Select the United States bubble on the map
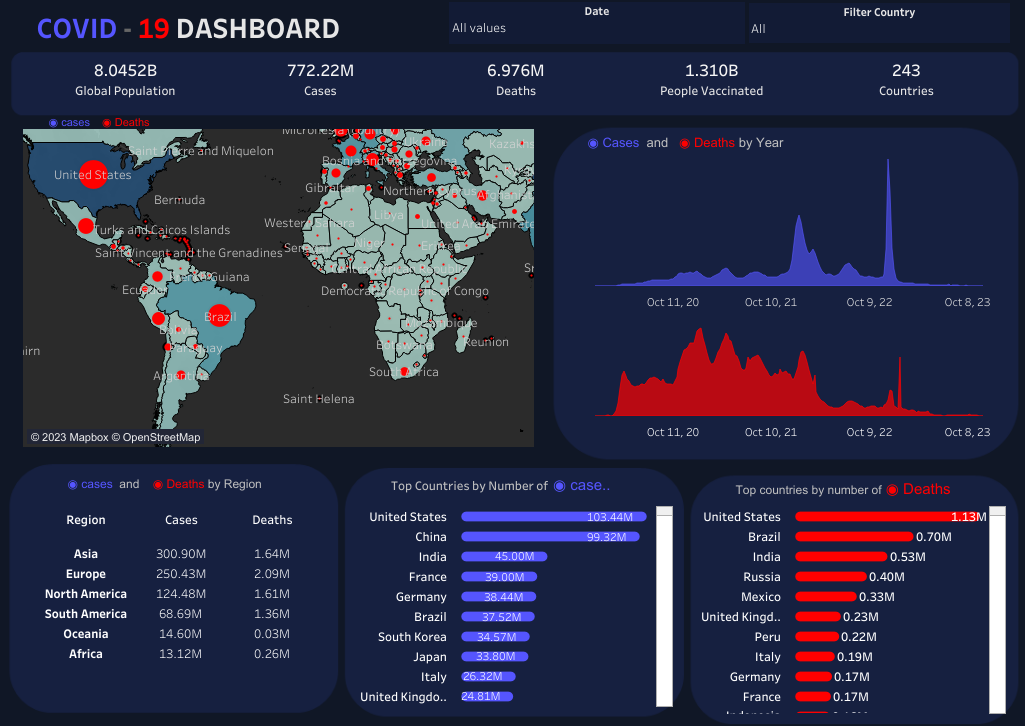This screenshot has height=727, width=1025. tap(92, 175)
